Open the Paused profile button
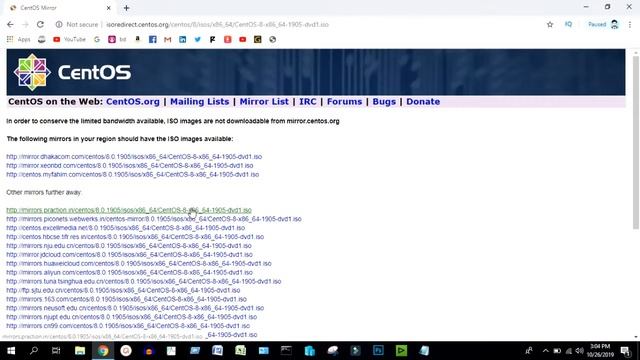 pyautogui.click(x=603, y=24)
